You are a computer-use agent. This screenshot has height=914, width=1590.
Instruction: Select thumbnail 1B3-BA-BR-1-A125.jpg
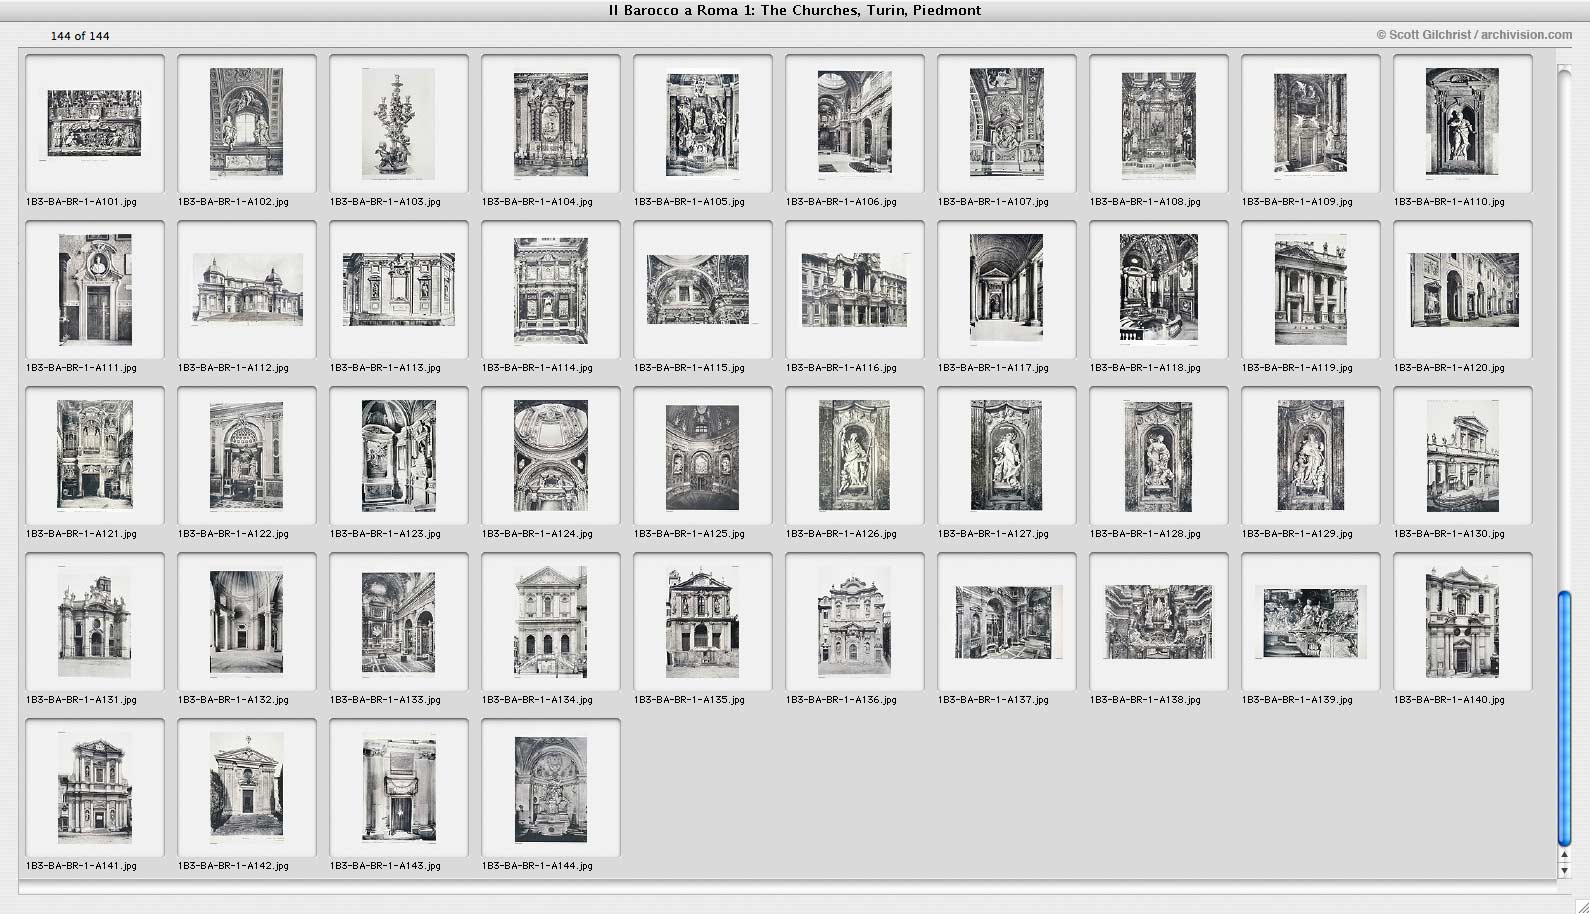coord(703,455)
